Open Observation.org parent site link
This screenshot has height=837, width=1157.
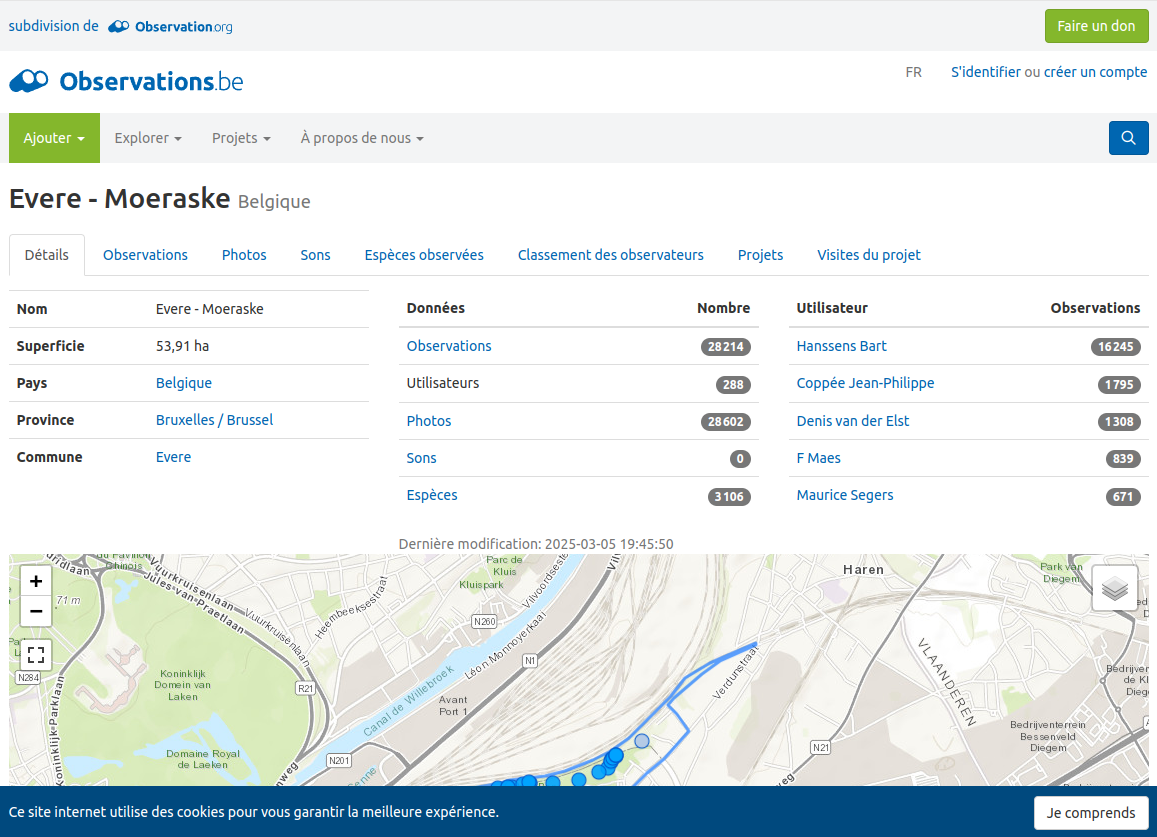tap(170, 27)
